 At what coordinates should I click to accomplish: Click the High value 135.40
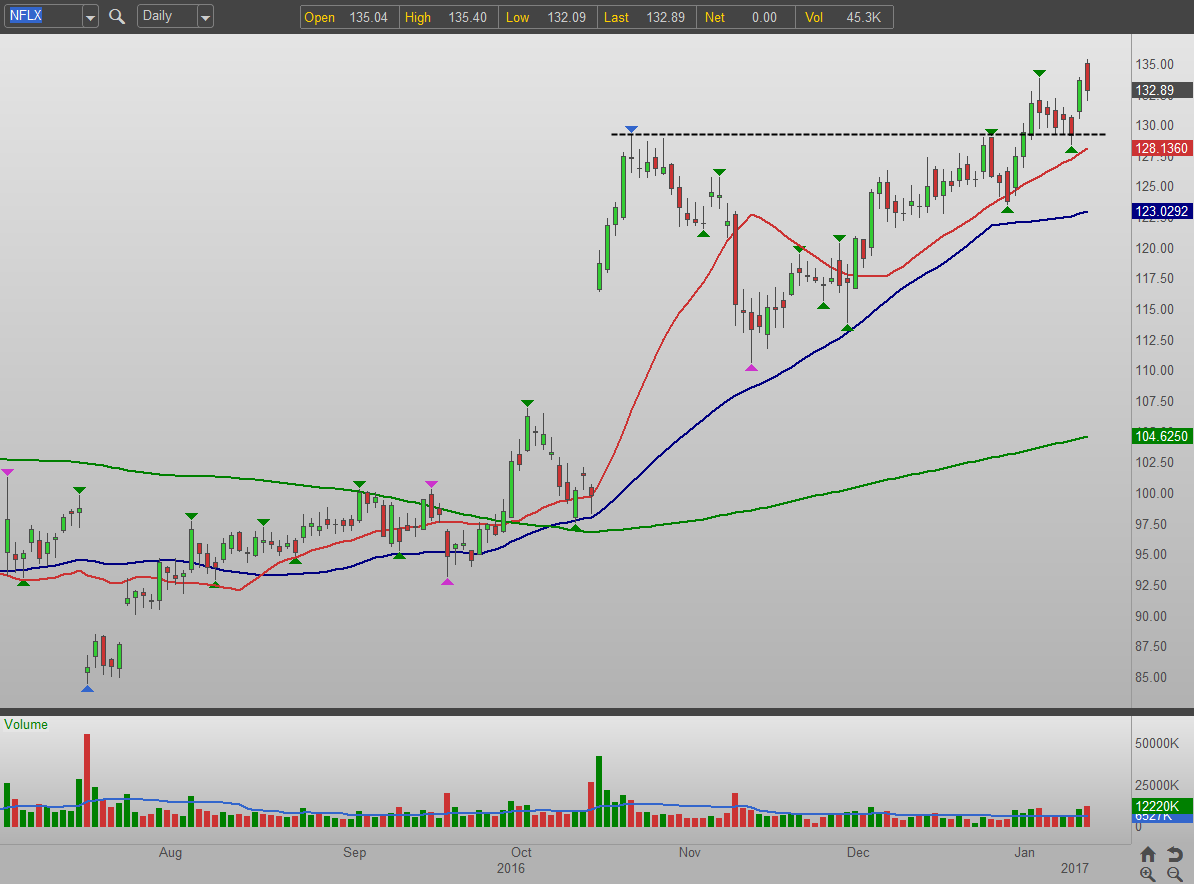(x=468, y=17)
